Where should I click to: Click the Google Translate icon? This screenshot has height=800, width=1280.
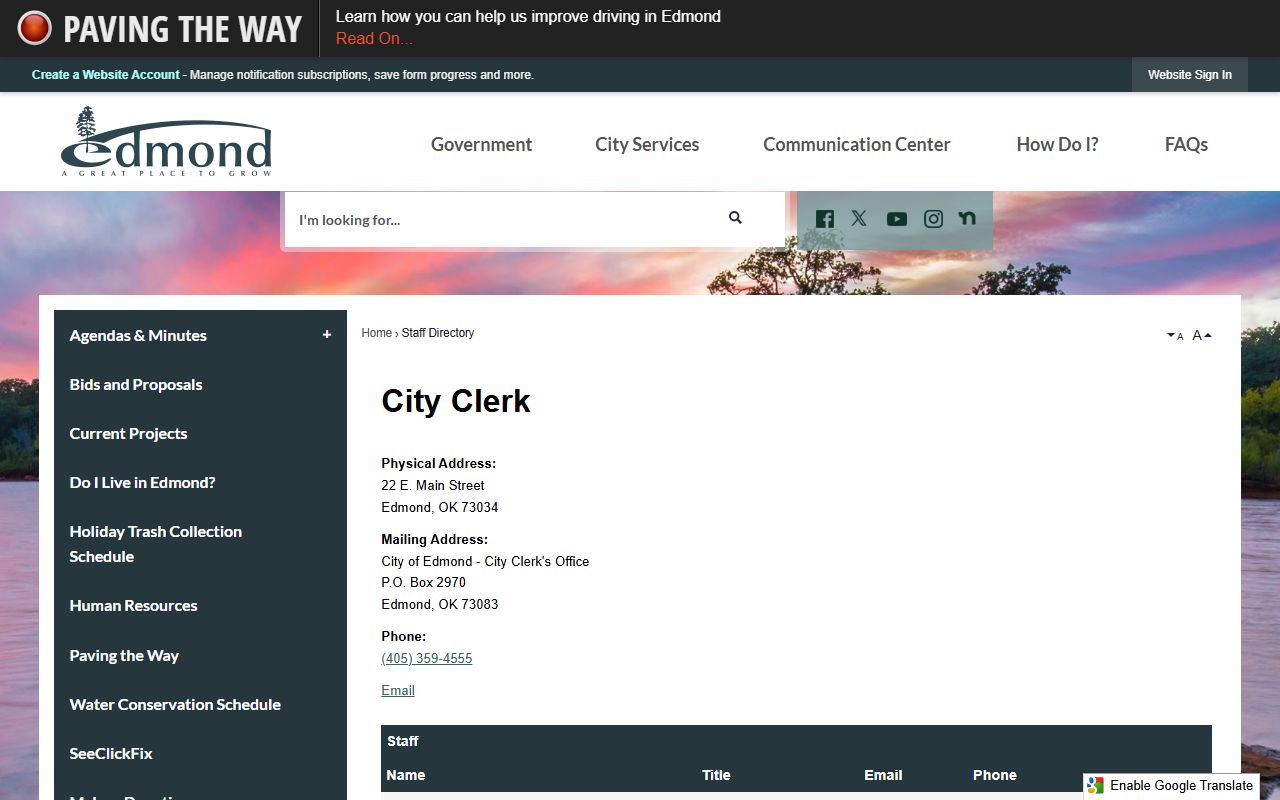1096,786
